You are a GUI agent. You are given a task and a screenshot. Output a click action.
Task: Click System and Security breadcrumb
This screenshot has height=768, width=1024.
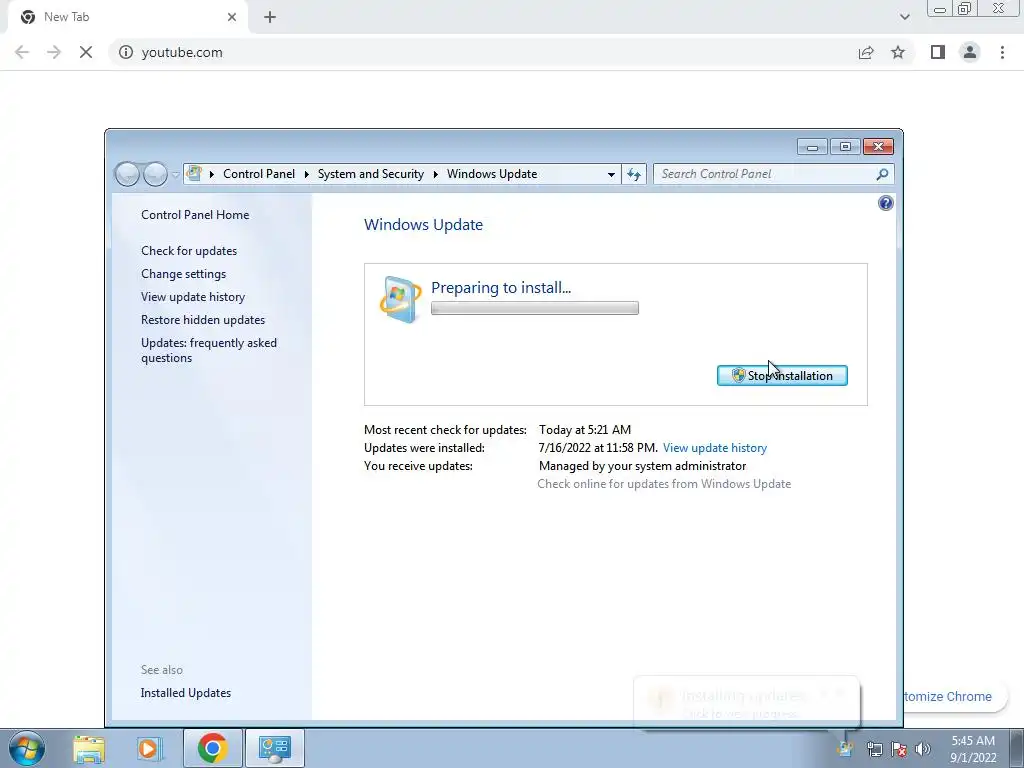click(370, 174)
